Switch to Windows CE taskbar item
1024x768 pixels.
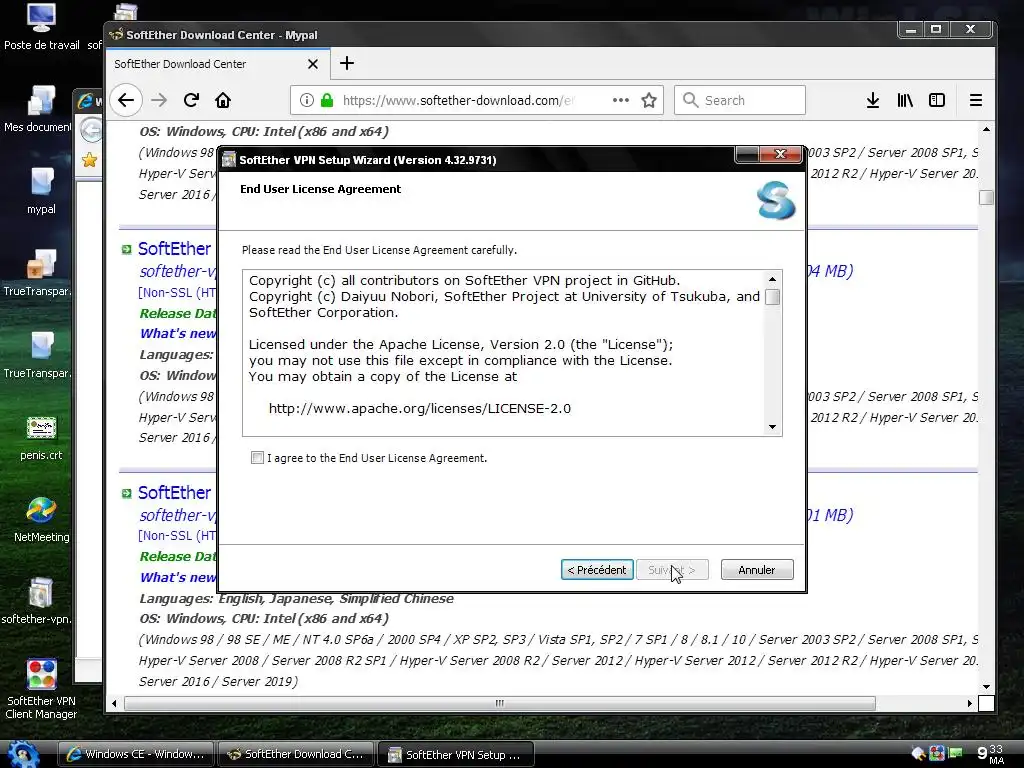pos(136,754)
